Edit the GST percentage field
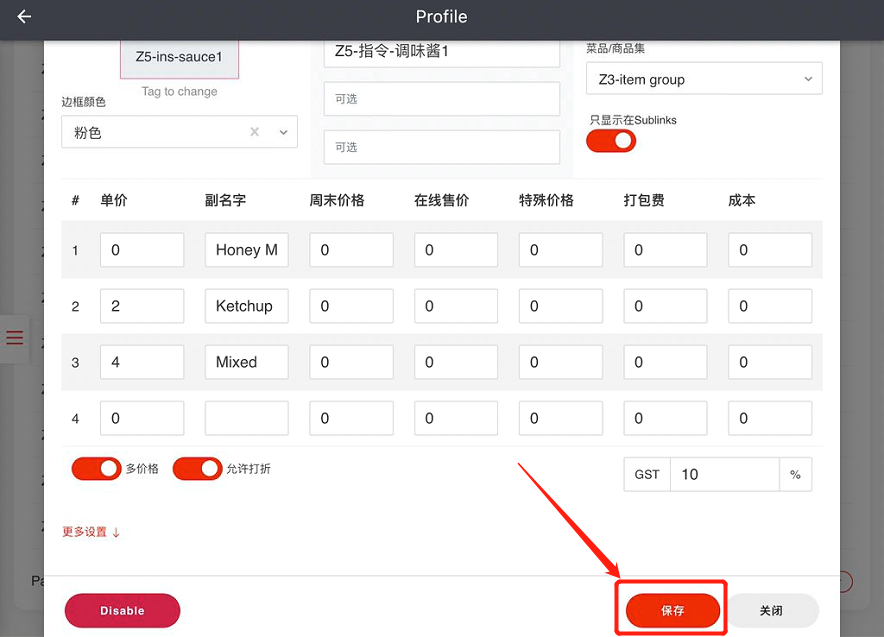 tap(724, 475)
